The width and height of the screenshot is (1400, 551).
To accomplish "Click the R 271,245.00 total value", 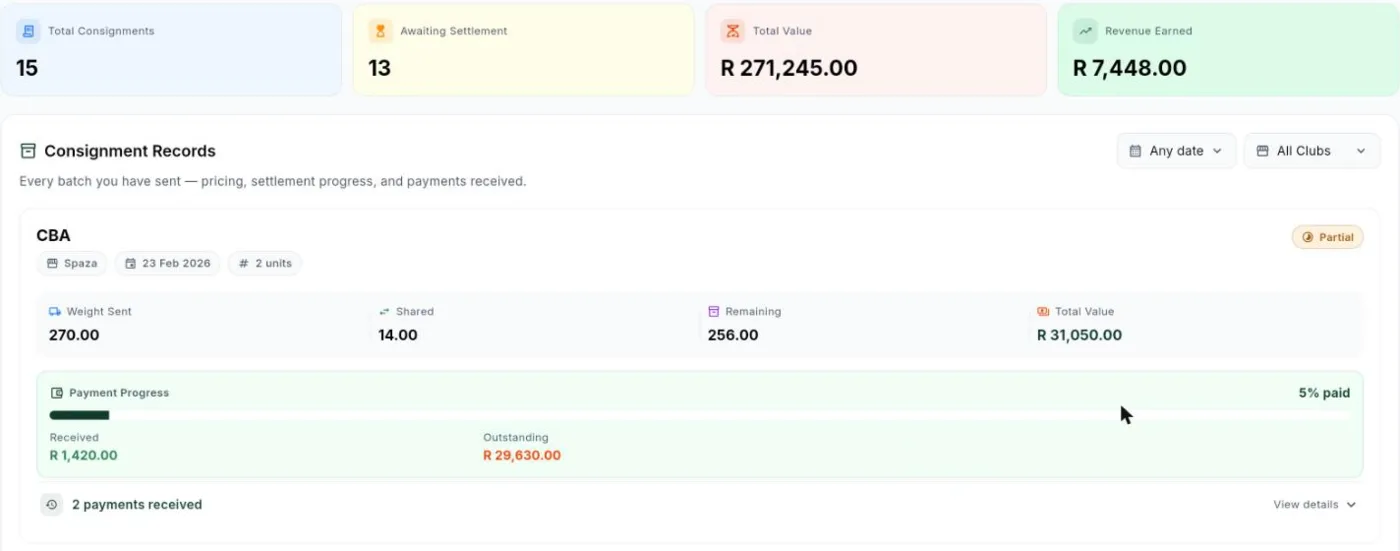I will [789, 68].
